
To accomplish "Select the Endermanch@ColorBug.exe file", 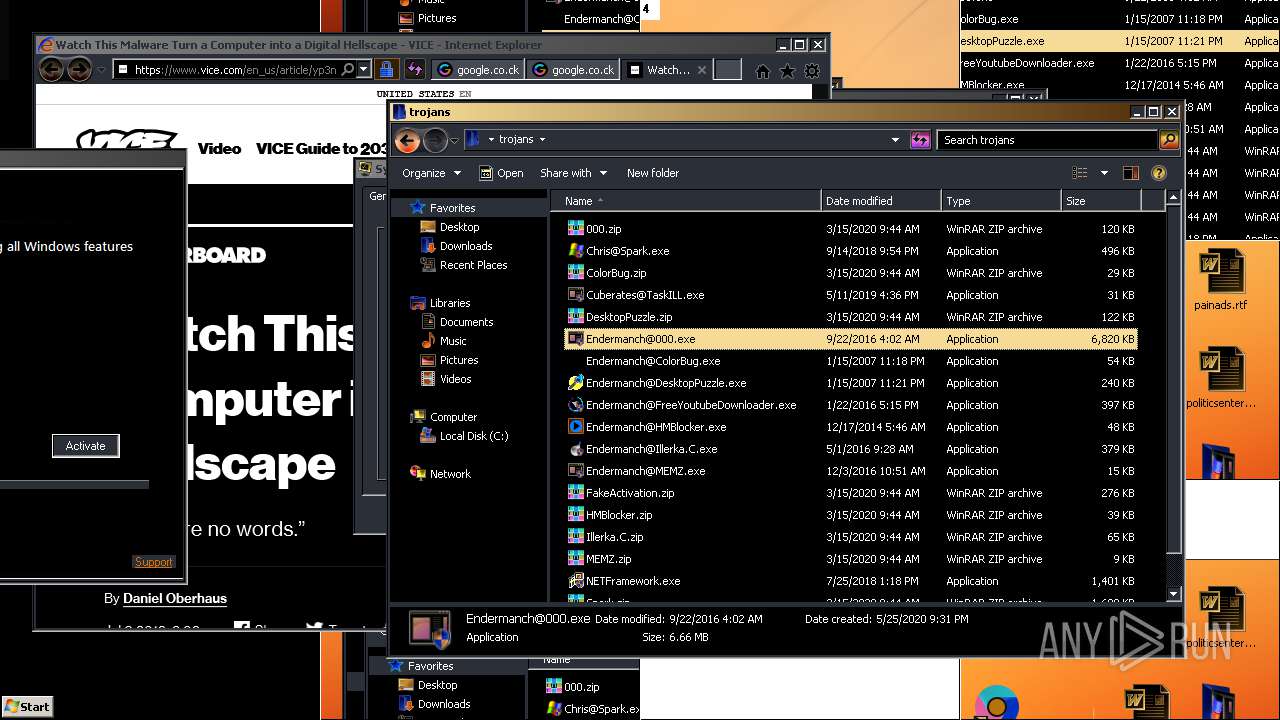I will pyautogui.click(x=850, y=361).
